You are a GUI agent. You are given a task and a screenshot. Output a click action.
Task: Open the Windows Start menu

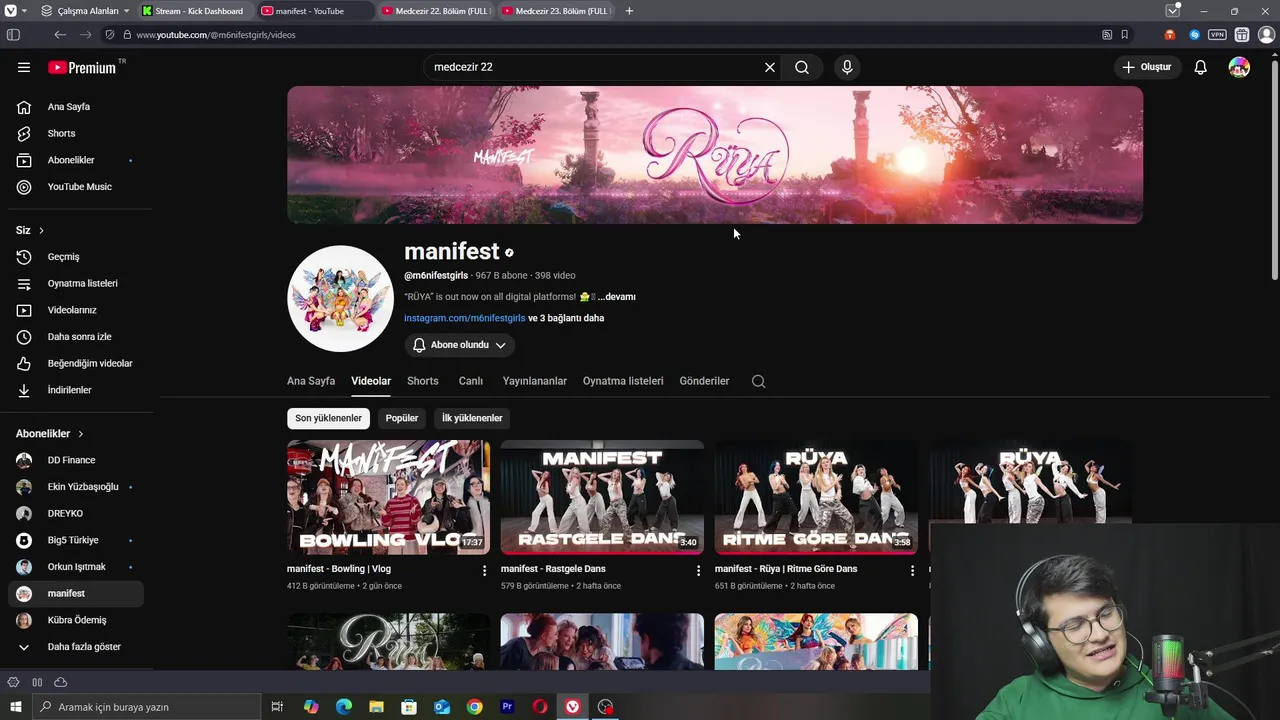click(15, 707)
